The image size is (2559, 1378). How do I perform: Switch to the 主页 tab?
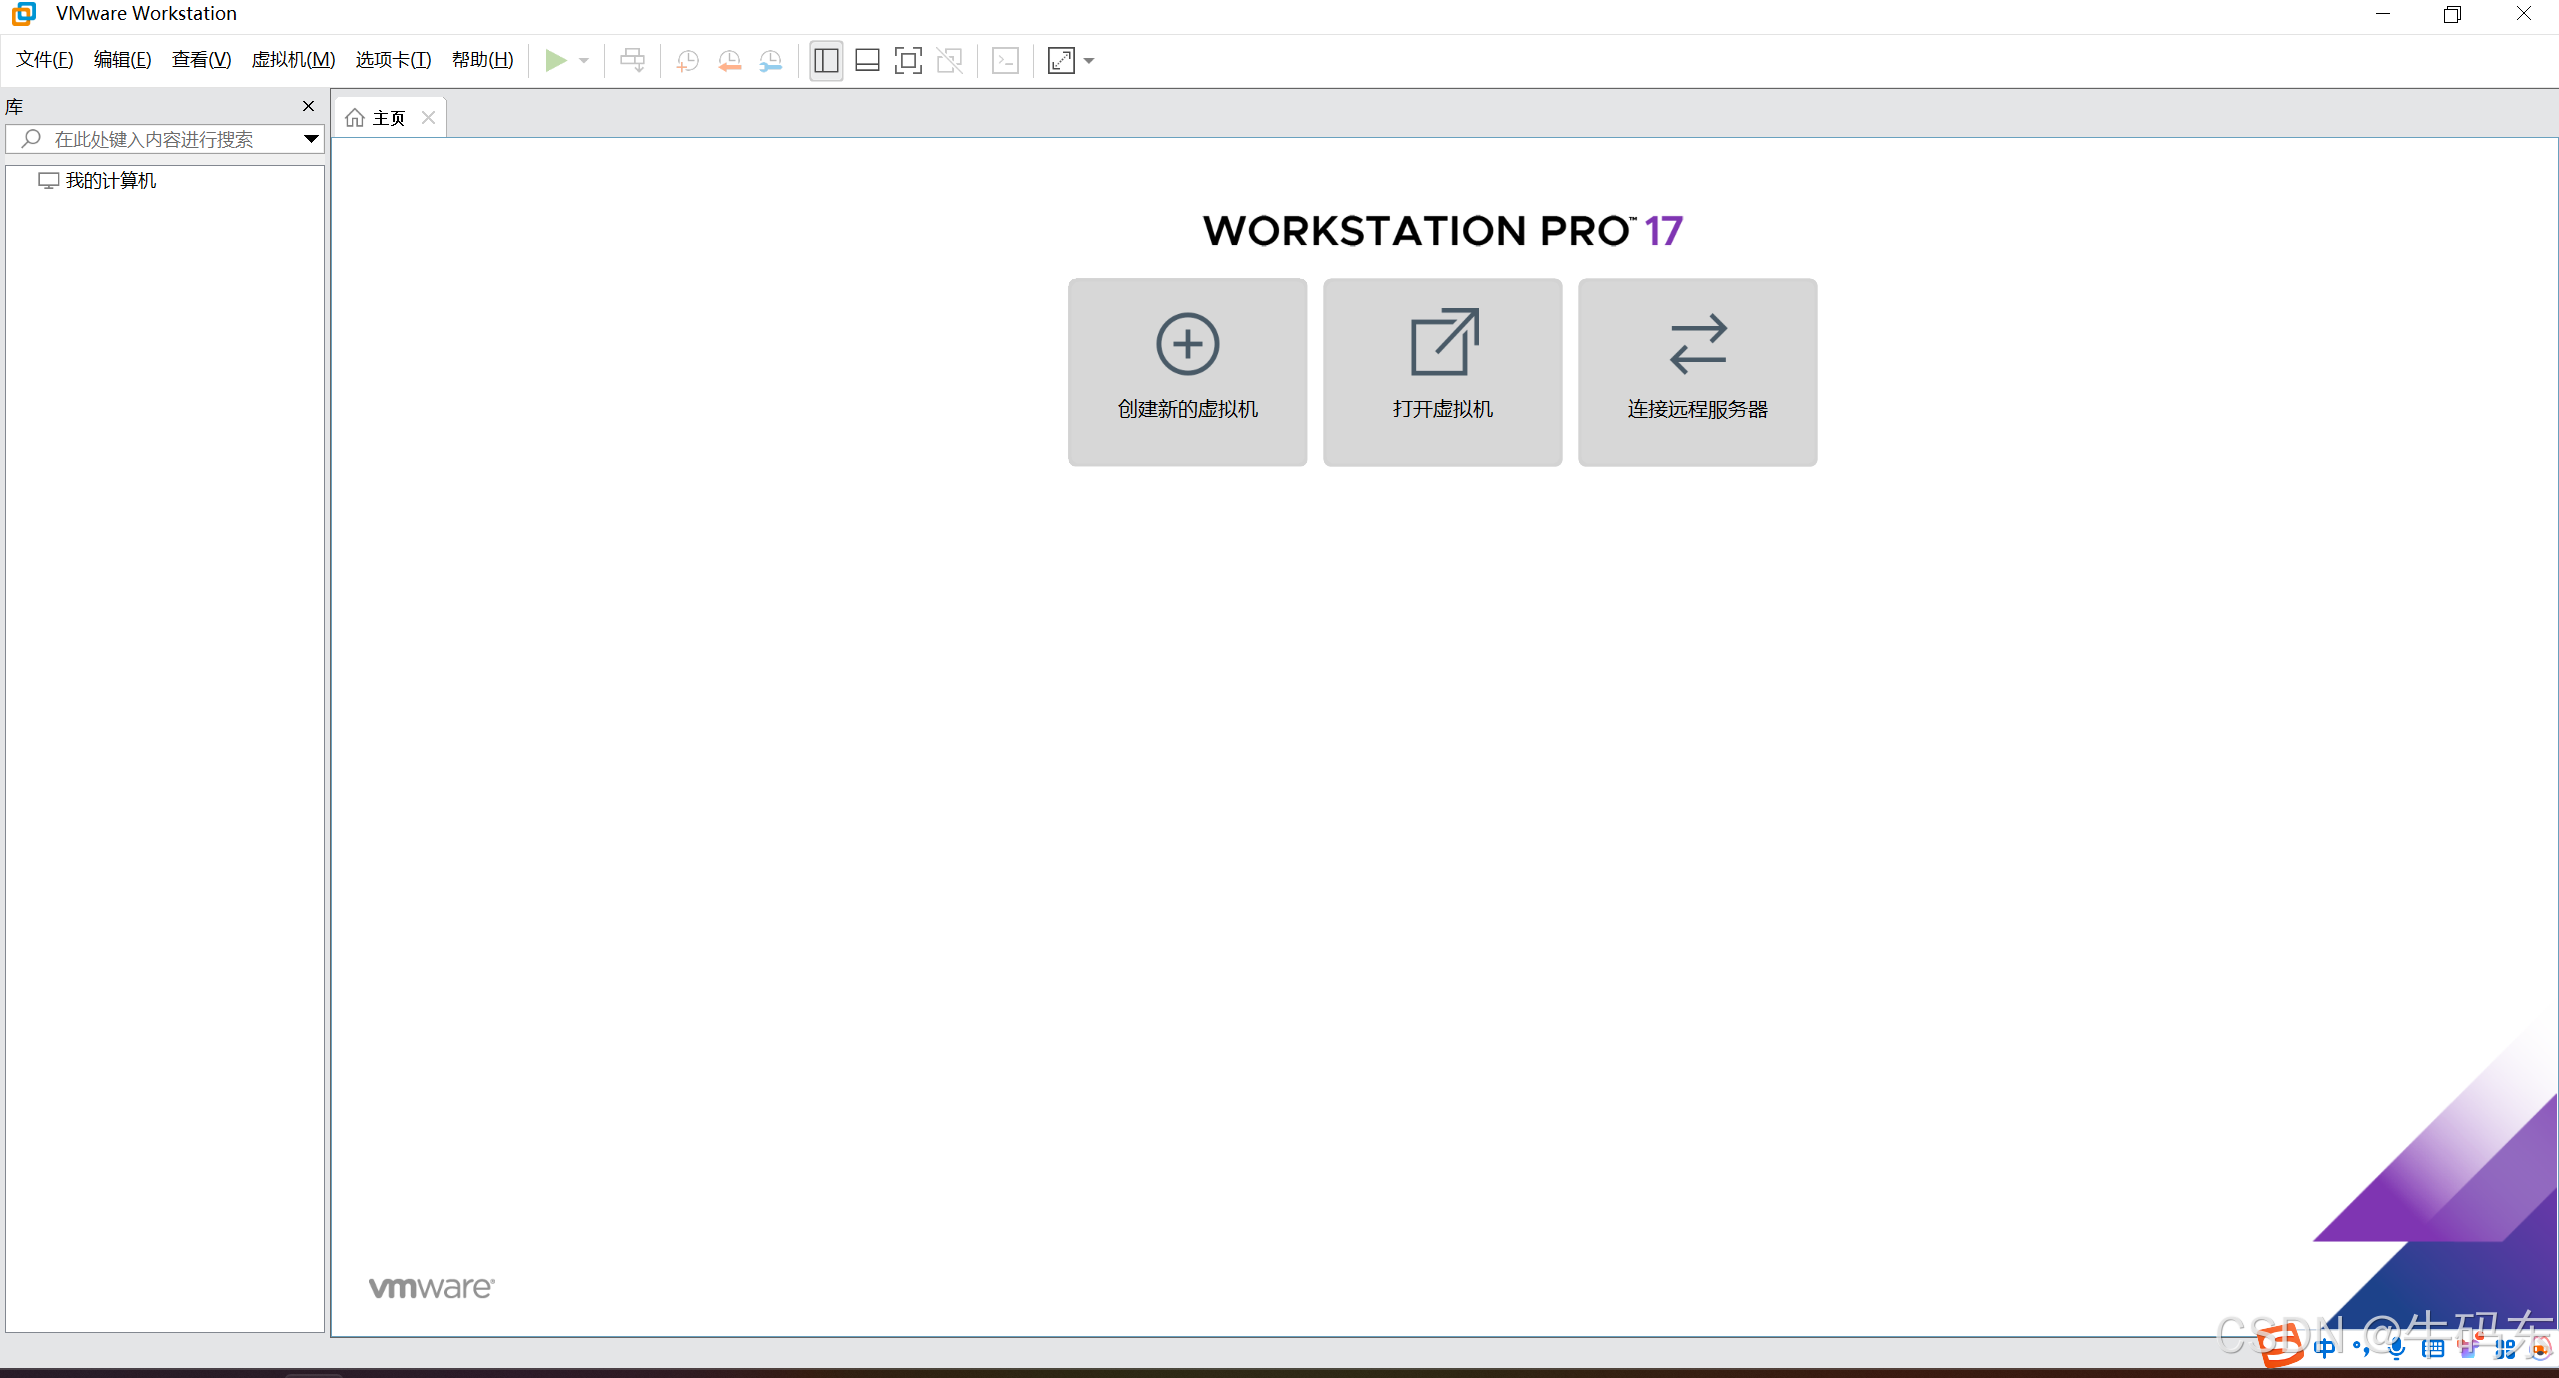click(x=388, y=118)
